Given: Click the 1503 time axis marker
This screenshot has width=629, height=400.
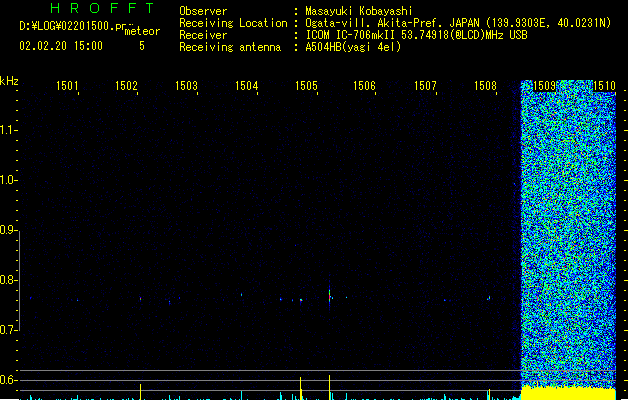Looking at the screenshot, I should click(x=187, y=86).
